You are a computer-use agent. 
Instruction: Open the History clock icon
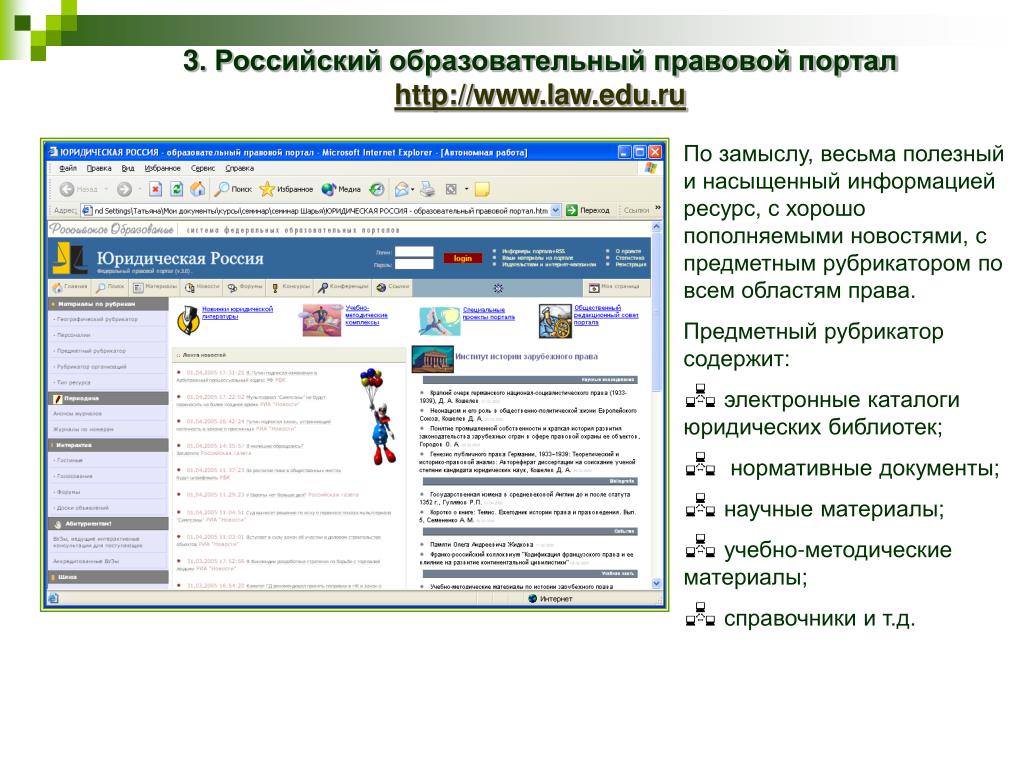pyautogui.click(x=377, y=189)
